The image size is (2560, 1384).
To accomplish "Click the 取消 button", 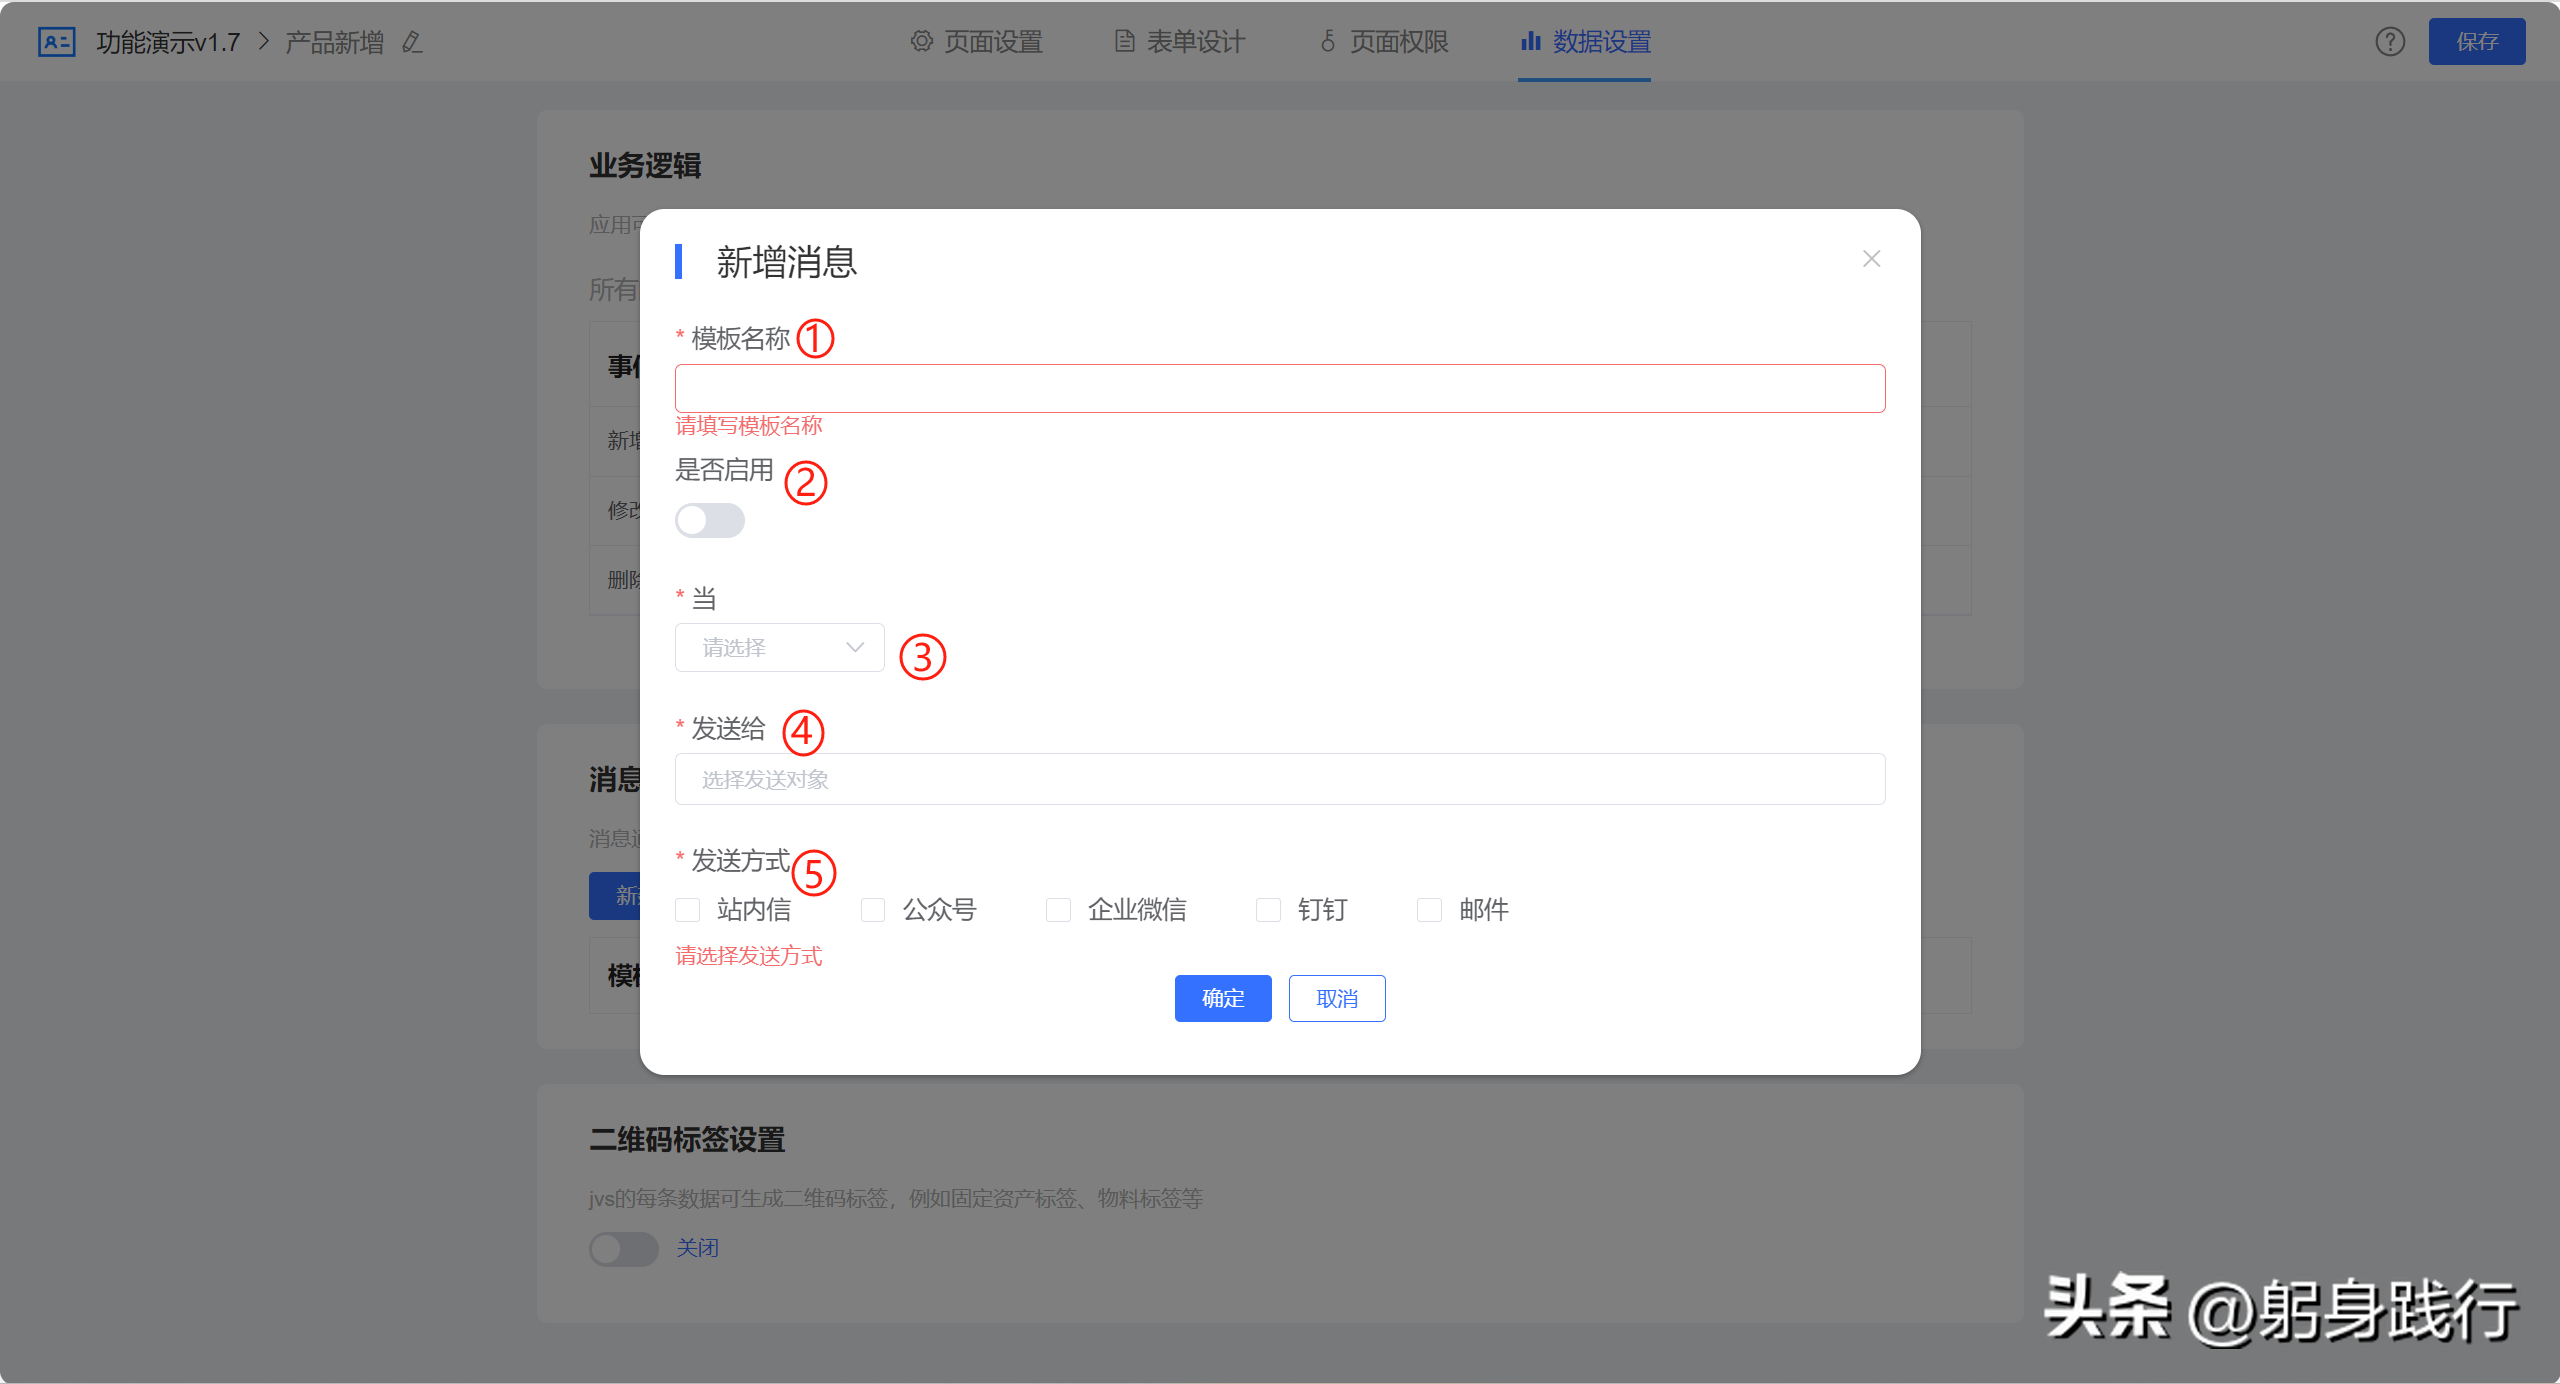I will click(1337, 999).
